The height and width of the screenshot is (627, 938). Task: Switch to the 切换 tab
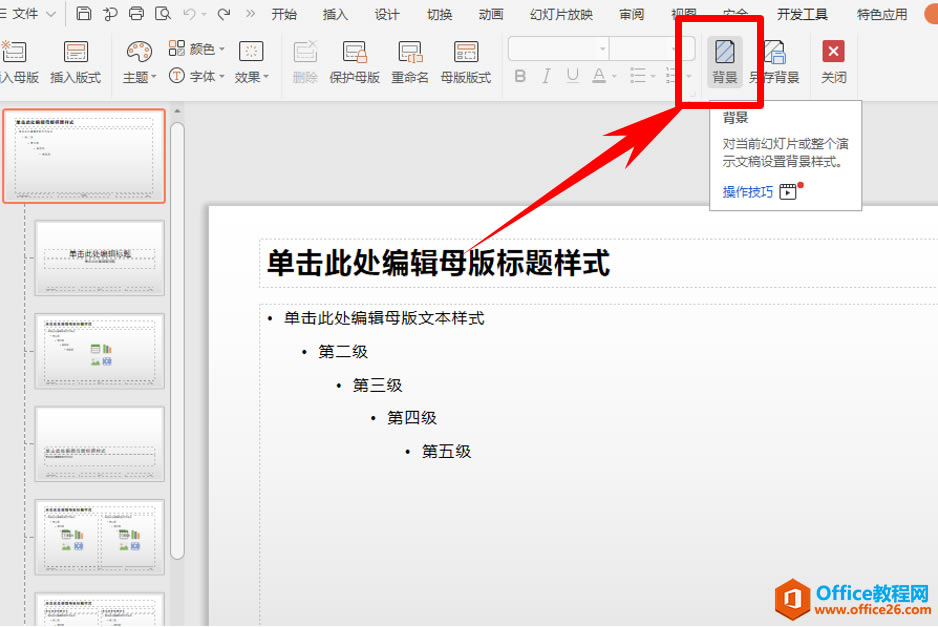[x=439, y=14]
